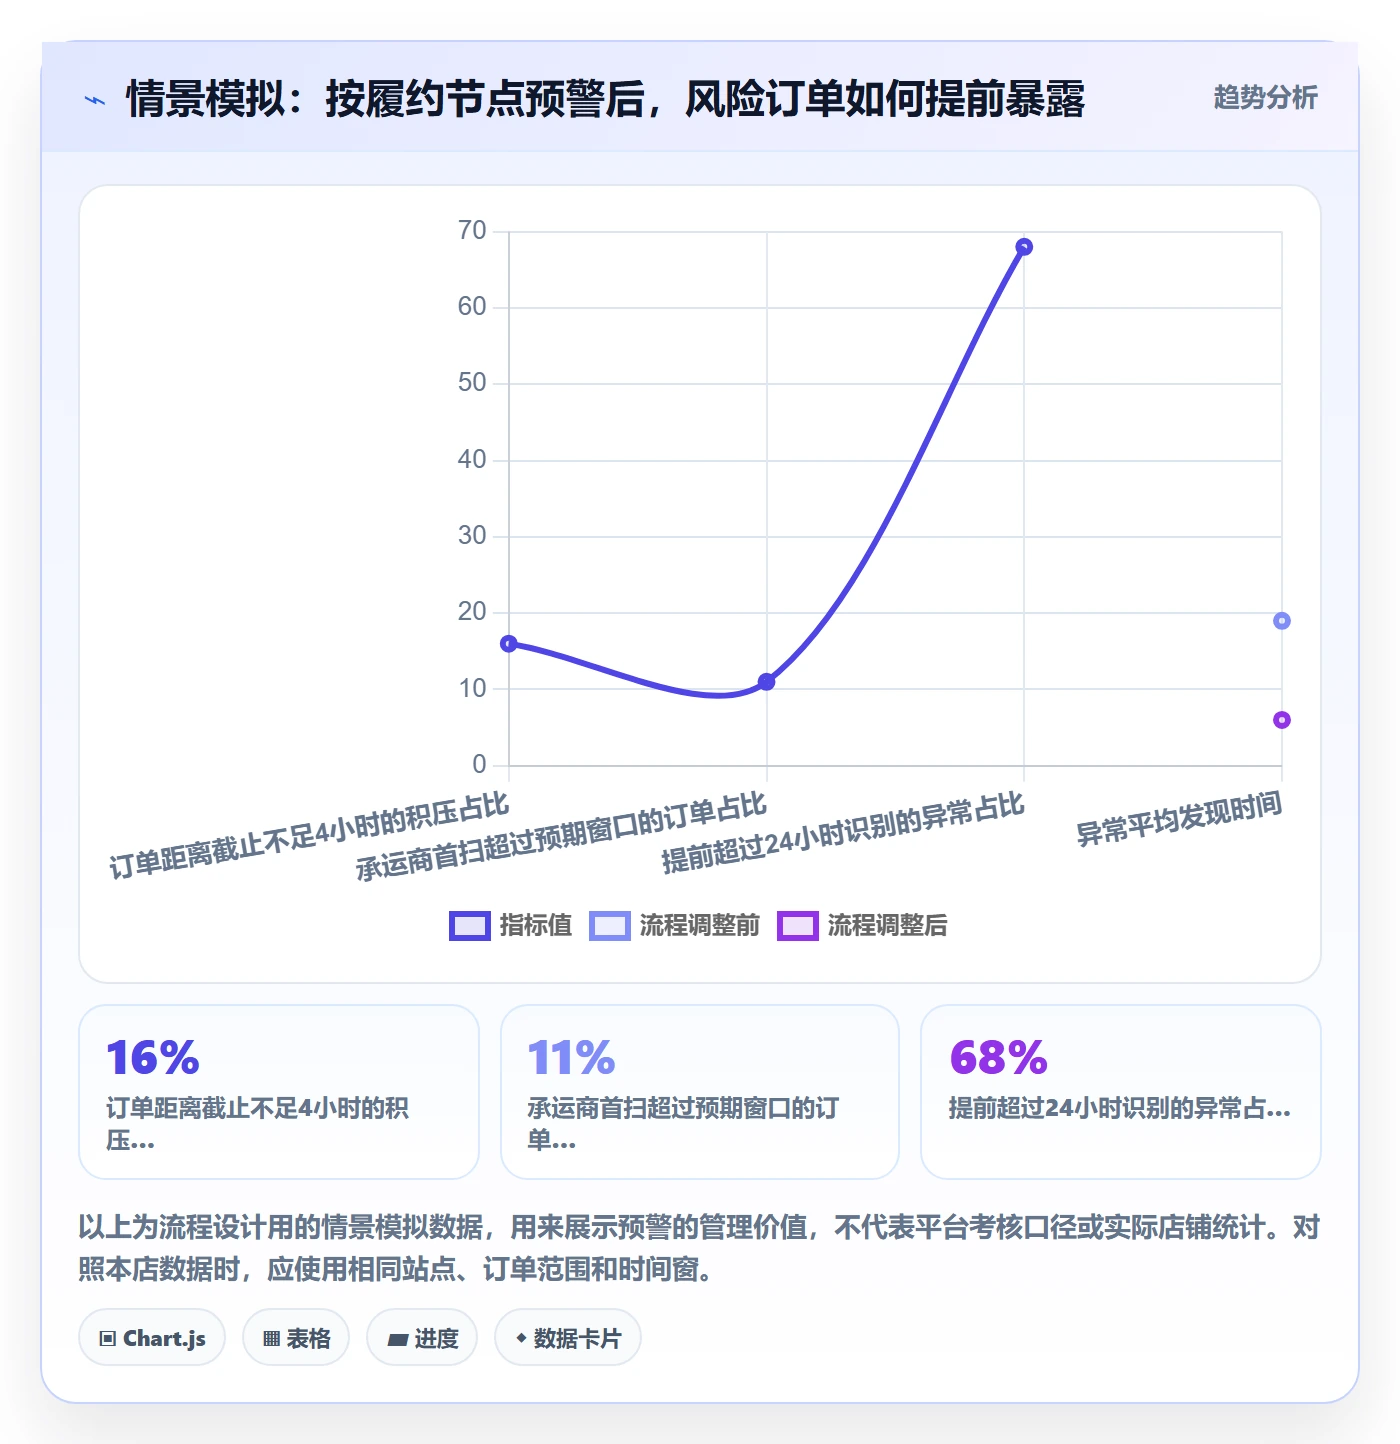This screenshot has width=1400, height=1444.
Task: Click the axis label 承运商首扫超过预期窗口的订单占比
Action: (561, 837)
